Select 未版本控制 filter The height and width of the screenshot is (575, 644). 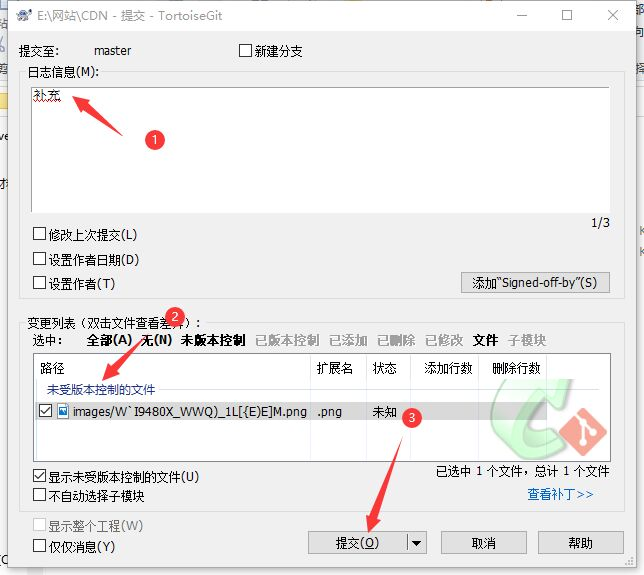(x=213, y=340)
